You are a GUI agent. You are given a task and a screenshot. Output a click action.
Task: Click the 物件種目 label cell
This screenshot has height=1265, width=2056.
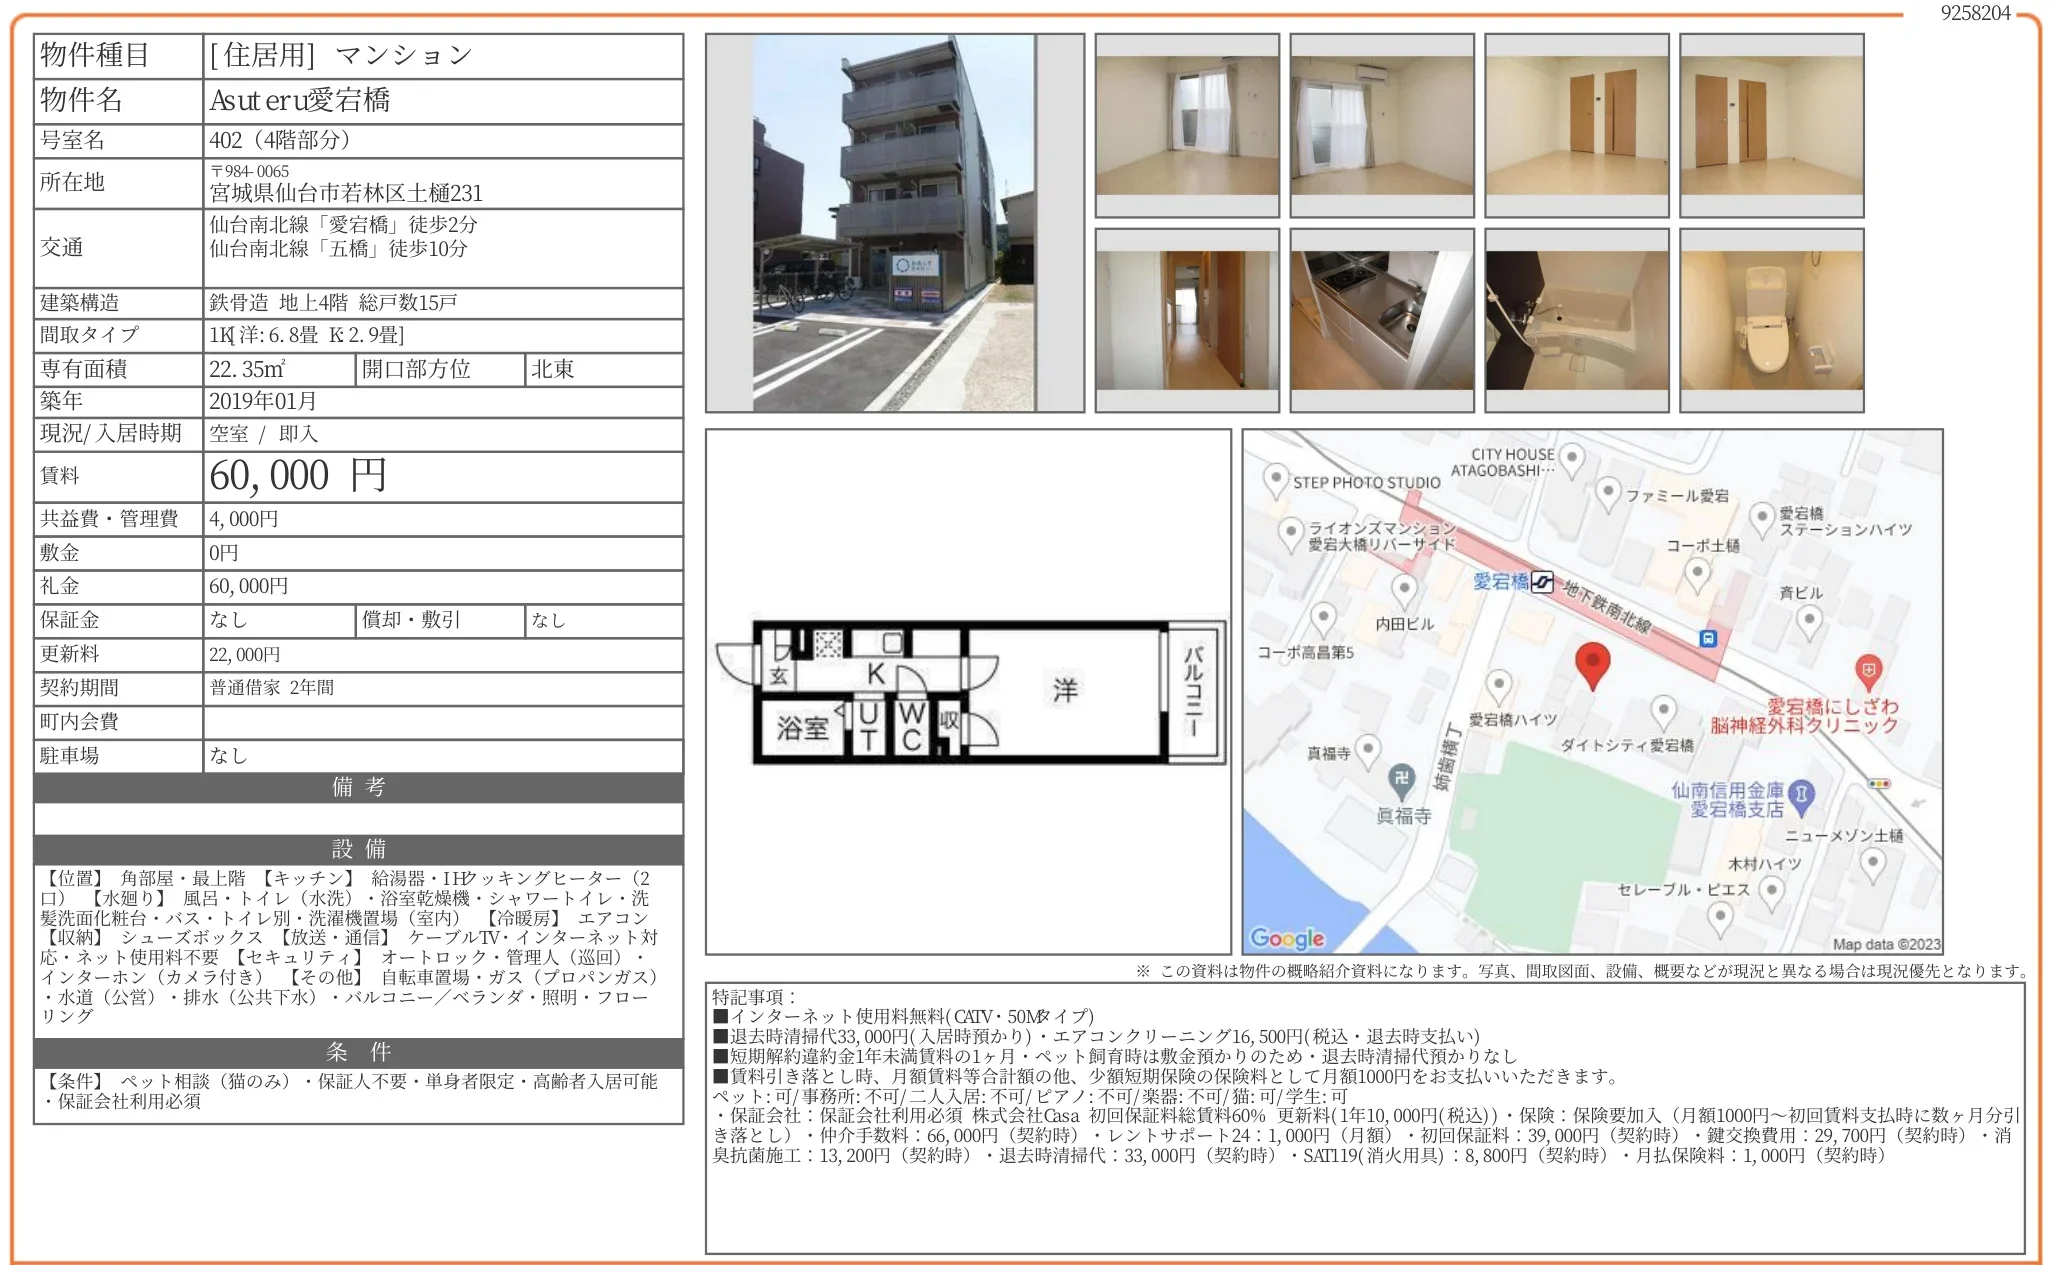pyautogui.click(x=118, y=56)
